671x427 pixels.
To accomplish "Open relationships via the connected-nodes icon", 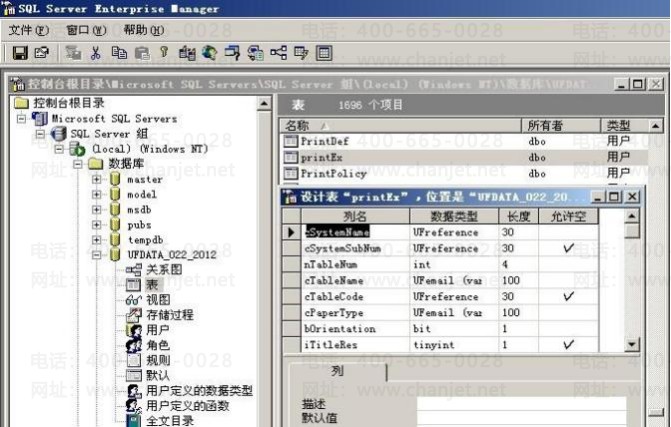I will [x=279, y=53].
